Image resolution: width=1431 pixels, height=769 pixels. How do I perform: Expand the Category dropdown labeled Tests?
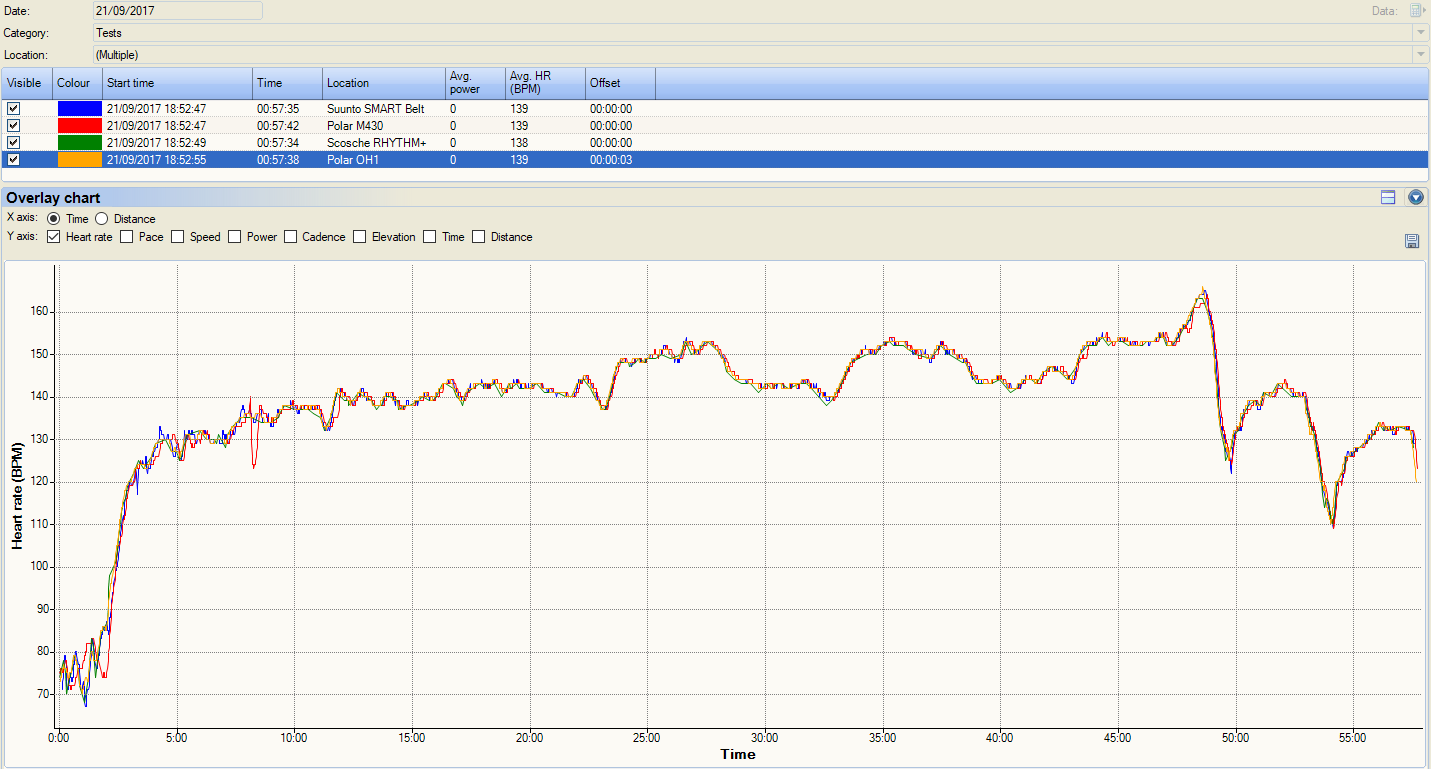pyautogui.click(x=1422, y=33)
